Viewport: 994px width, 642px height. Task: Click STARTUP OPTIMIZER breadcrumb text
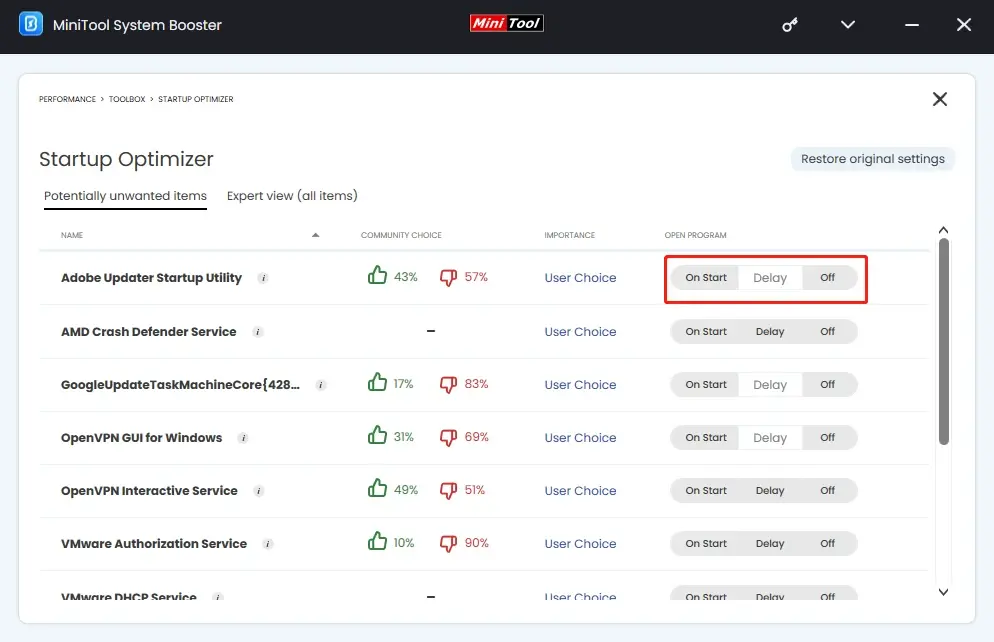click(x=195, y=100)
